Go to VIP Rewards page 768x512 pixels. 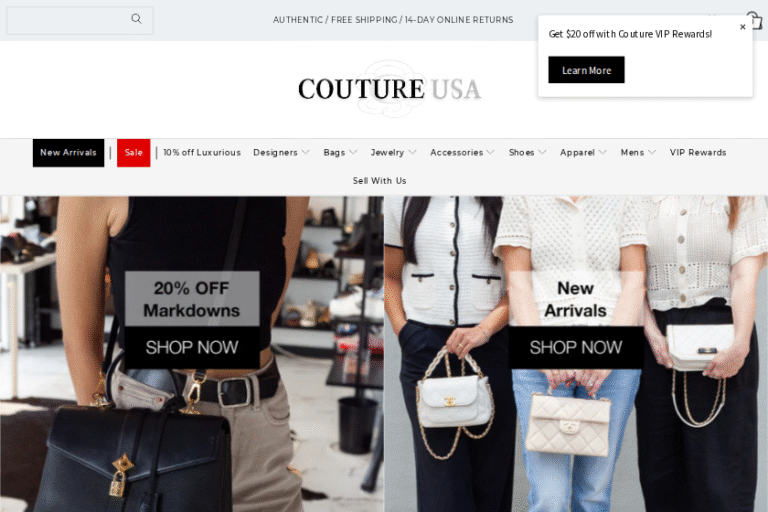698,152
